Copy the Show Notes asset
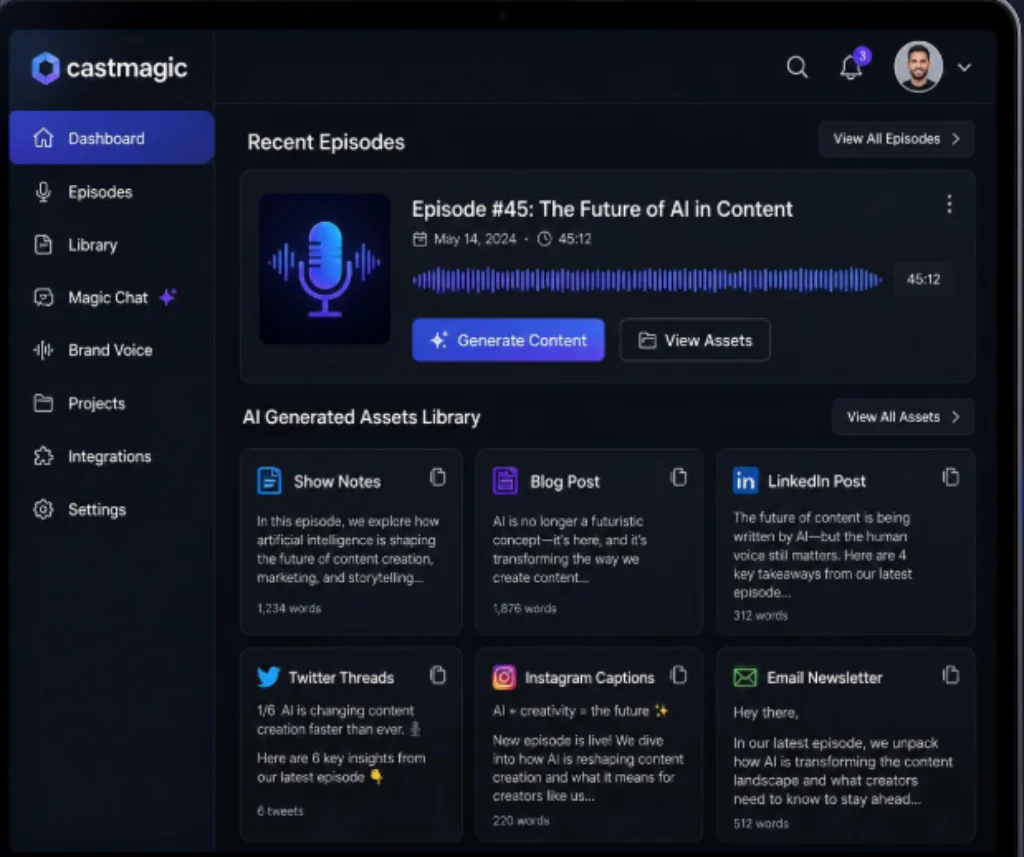The image size is (1024, 857). (x=438, y=477)
